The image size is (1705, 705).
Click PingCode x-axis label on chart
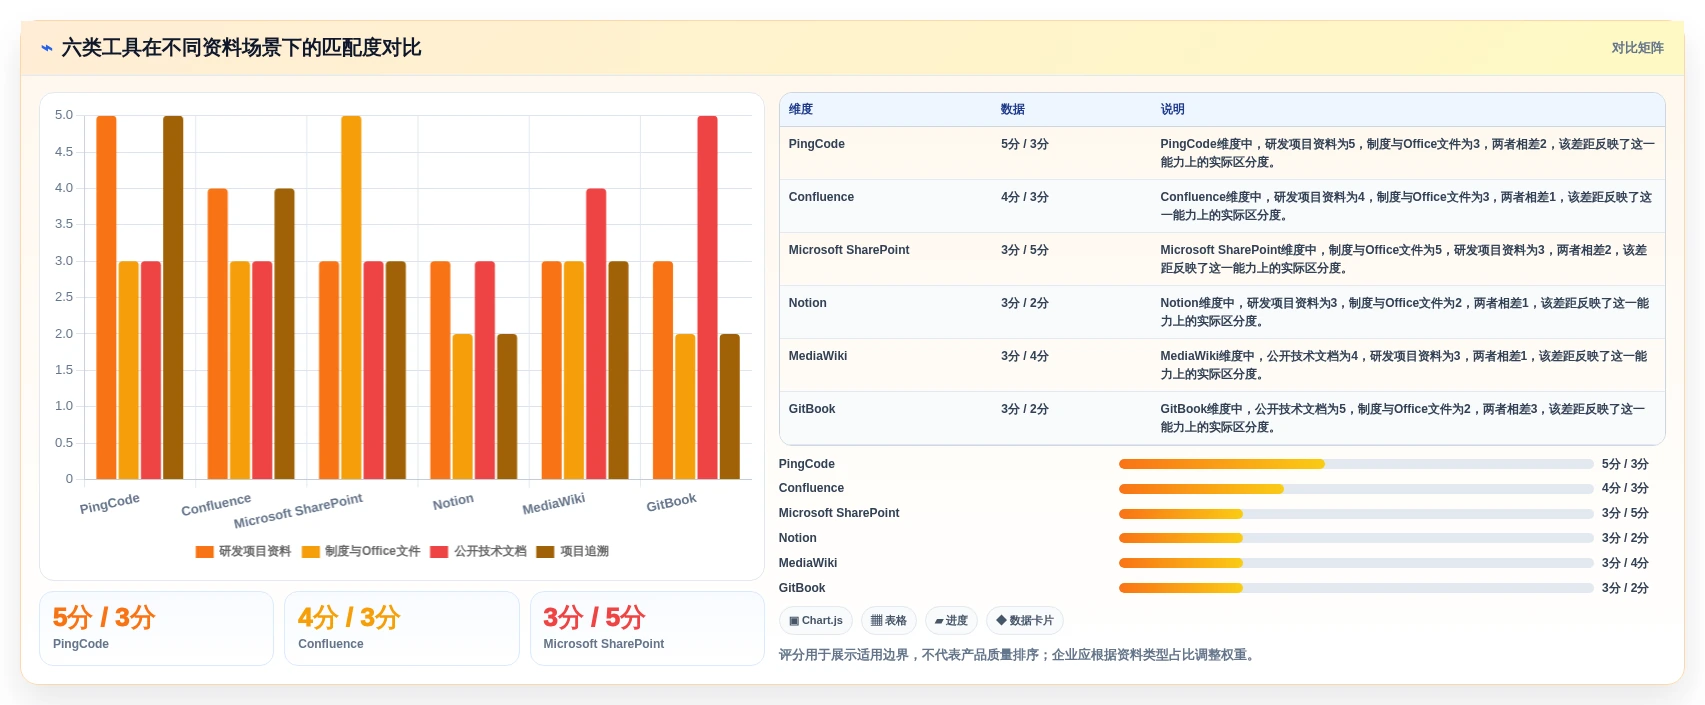pyautogui.click(x=110, y=503)
